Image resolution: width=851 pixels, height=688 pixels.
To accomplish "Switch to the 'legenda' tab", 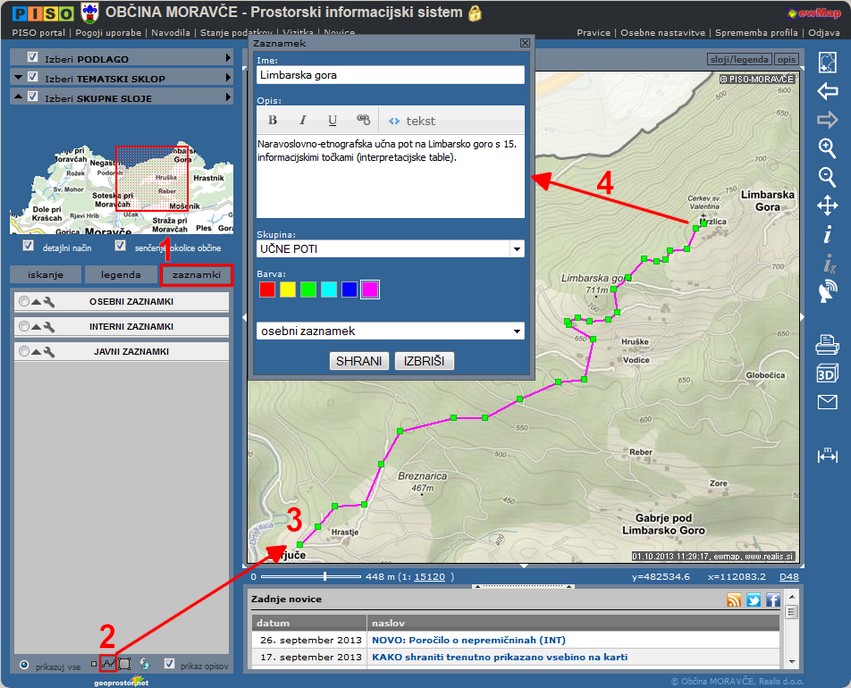I will tap(120, 275).
